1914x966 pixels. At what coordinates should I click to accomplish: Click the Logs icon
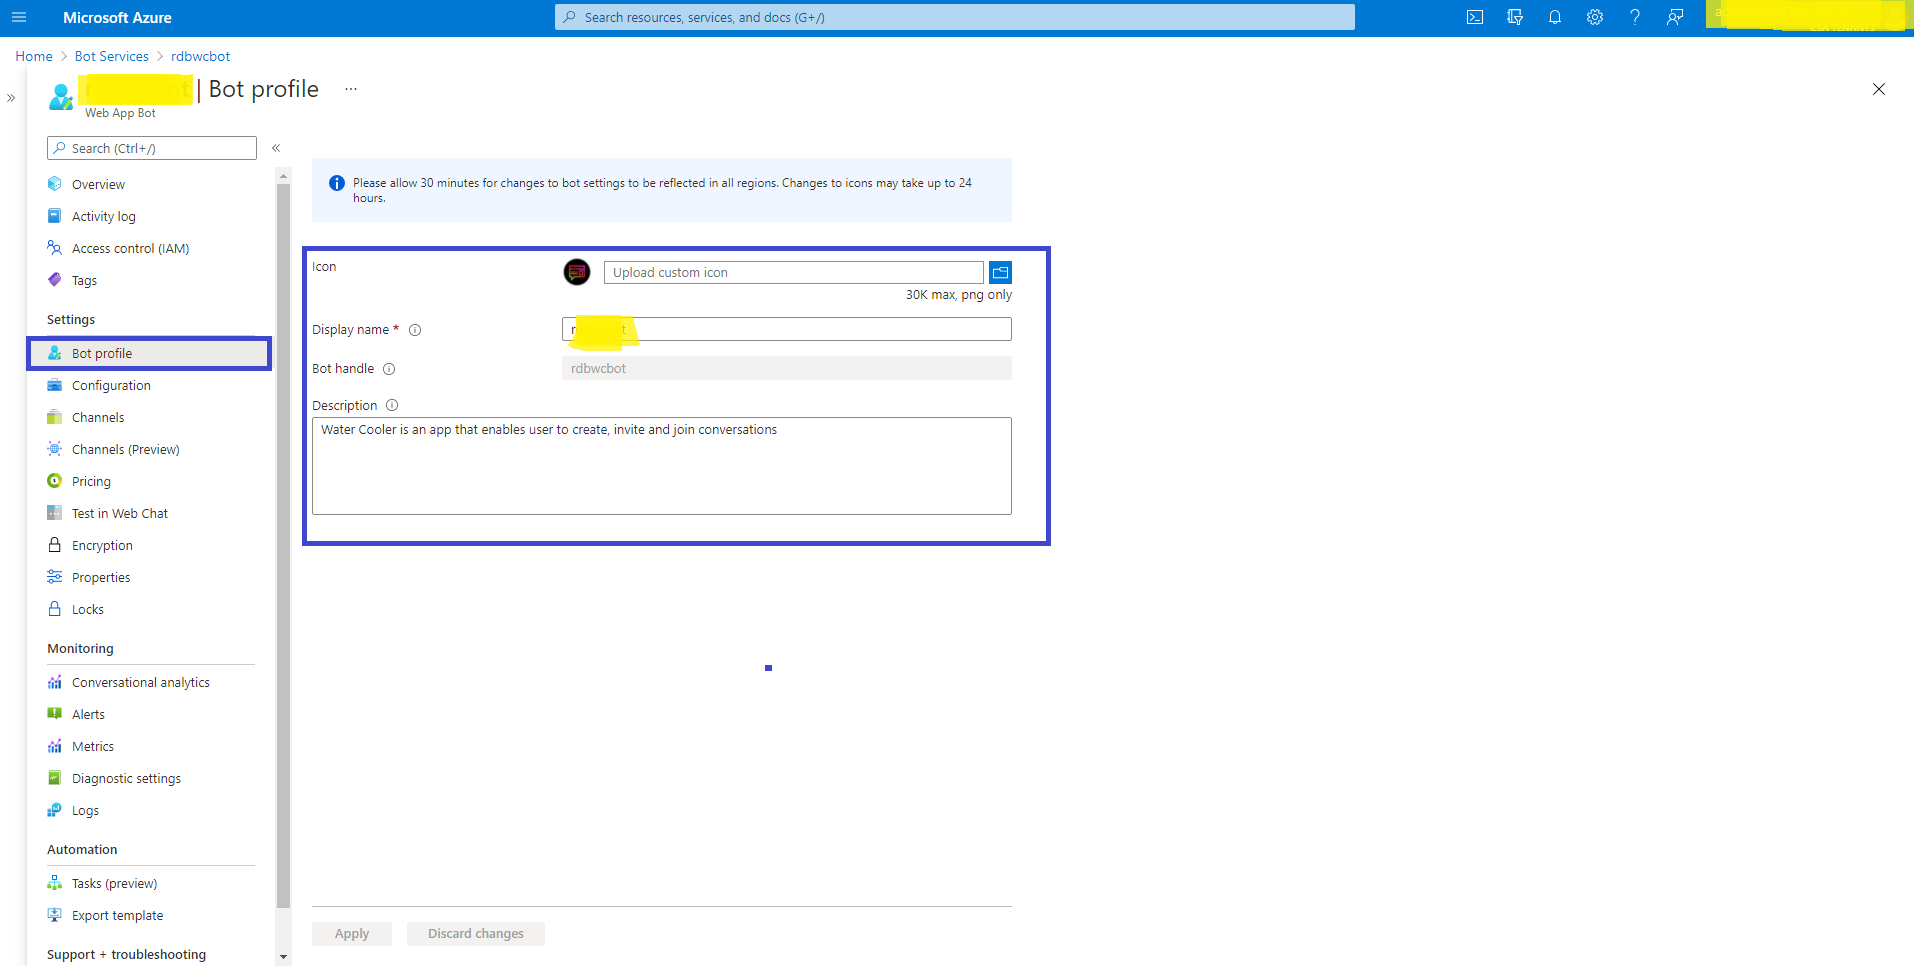(x=55, y=810)
